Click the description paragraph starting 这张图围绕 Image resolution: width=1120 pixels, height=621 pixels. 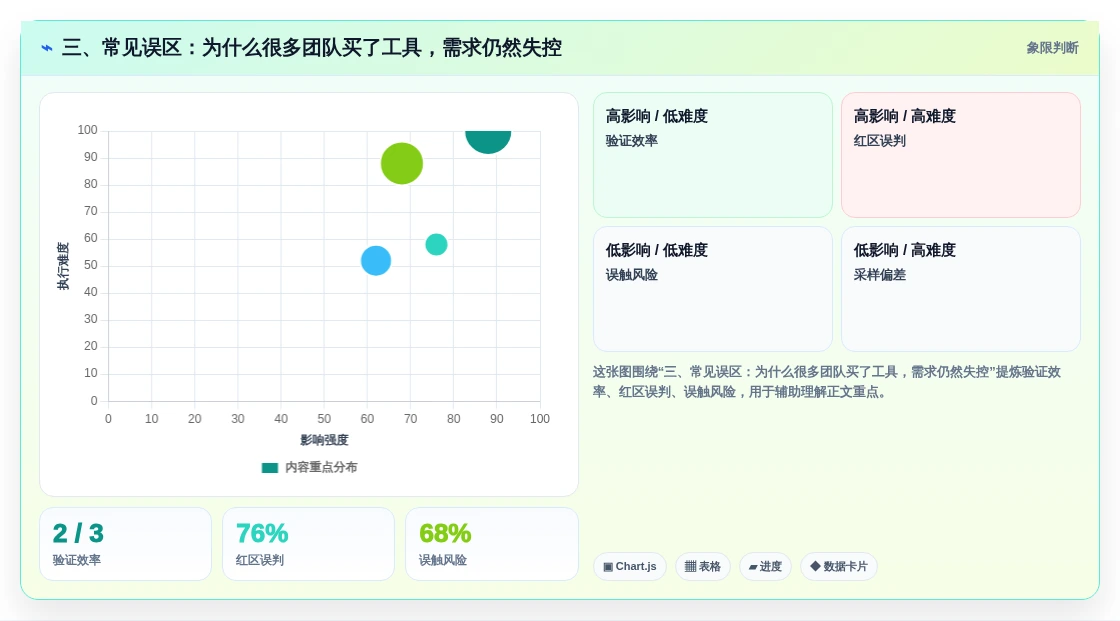pyautogui.click(x=826, y=382)
